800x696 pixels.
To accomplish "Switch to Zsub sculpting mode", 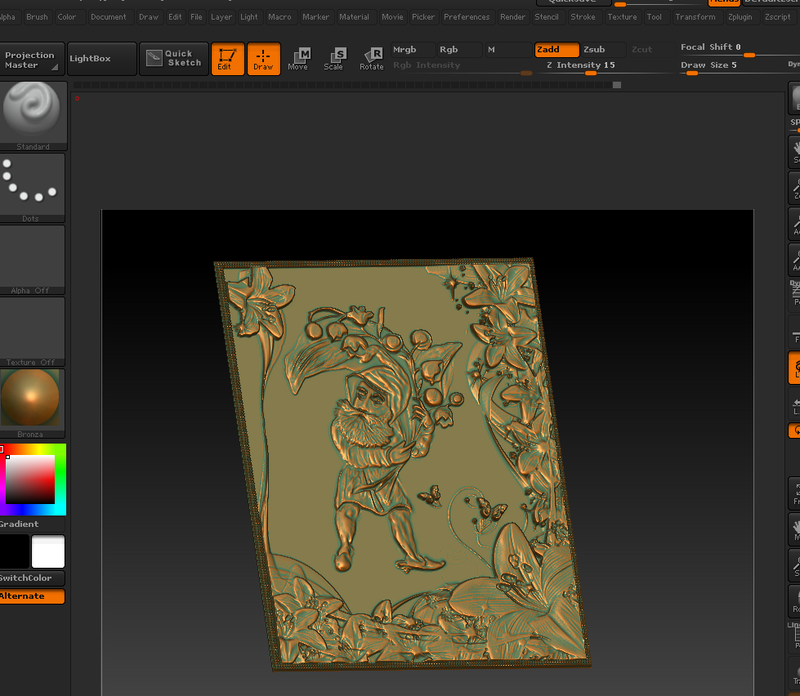I will 604,49.
